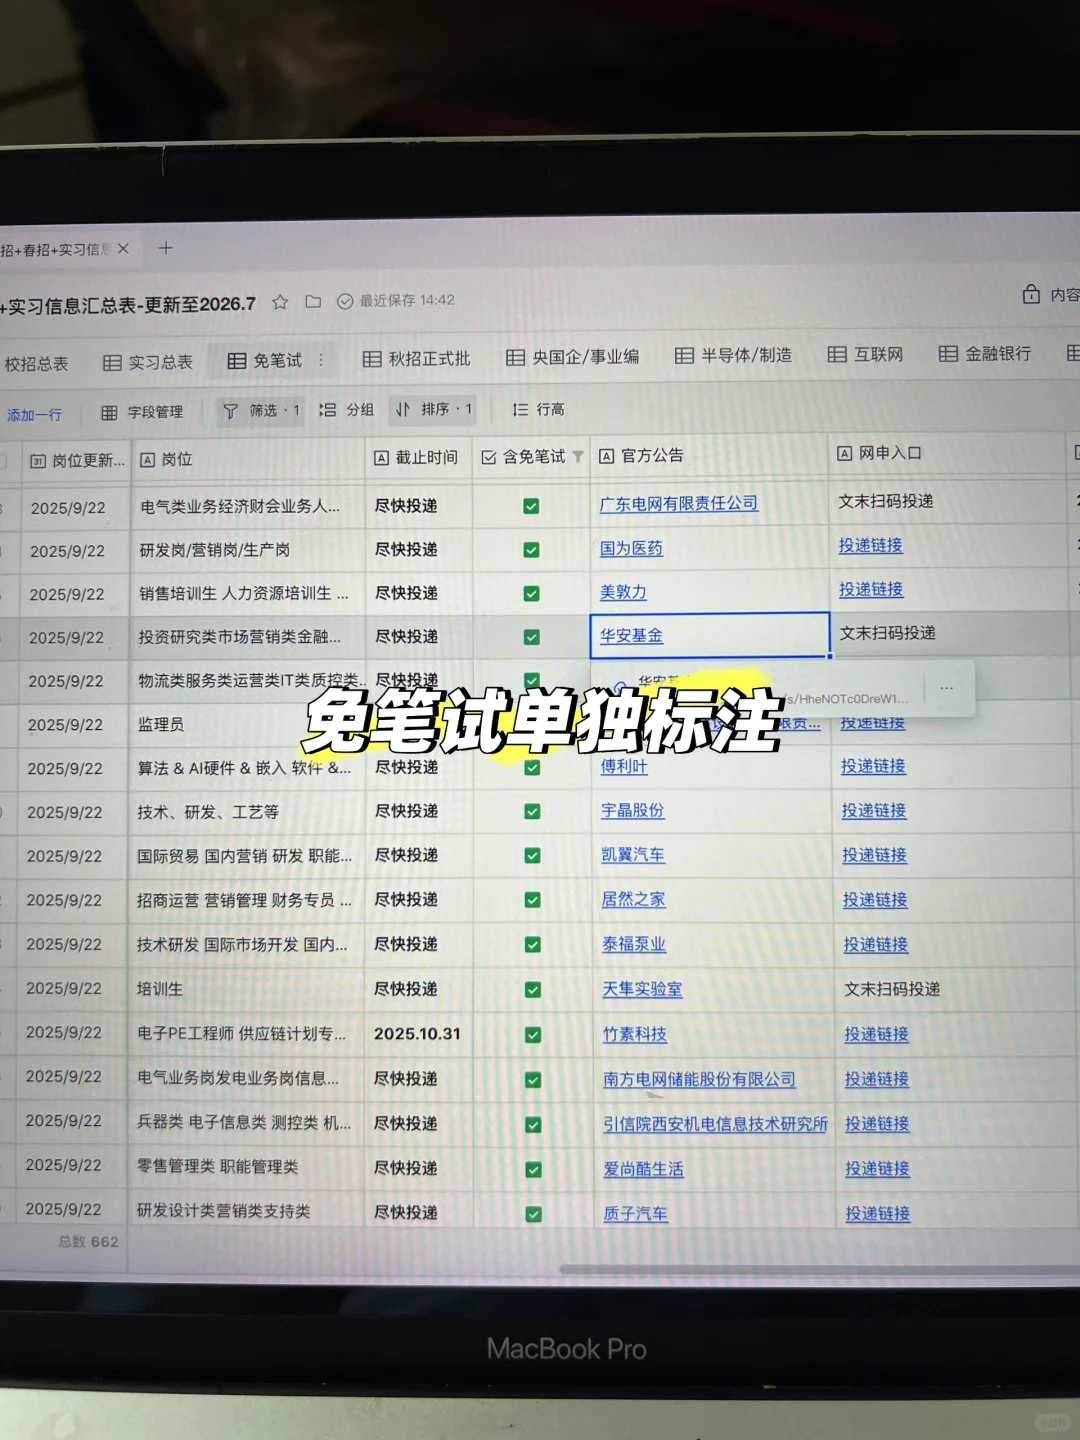Open 投递链接 in the 国为医药 row
Image resolution: width=1080 pixels, height=1440 pixels.
[870, 546]
